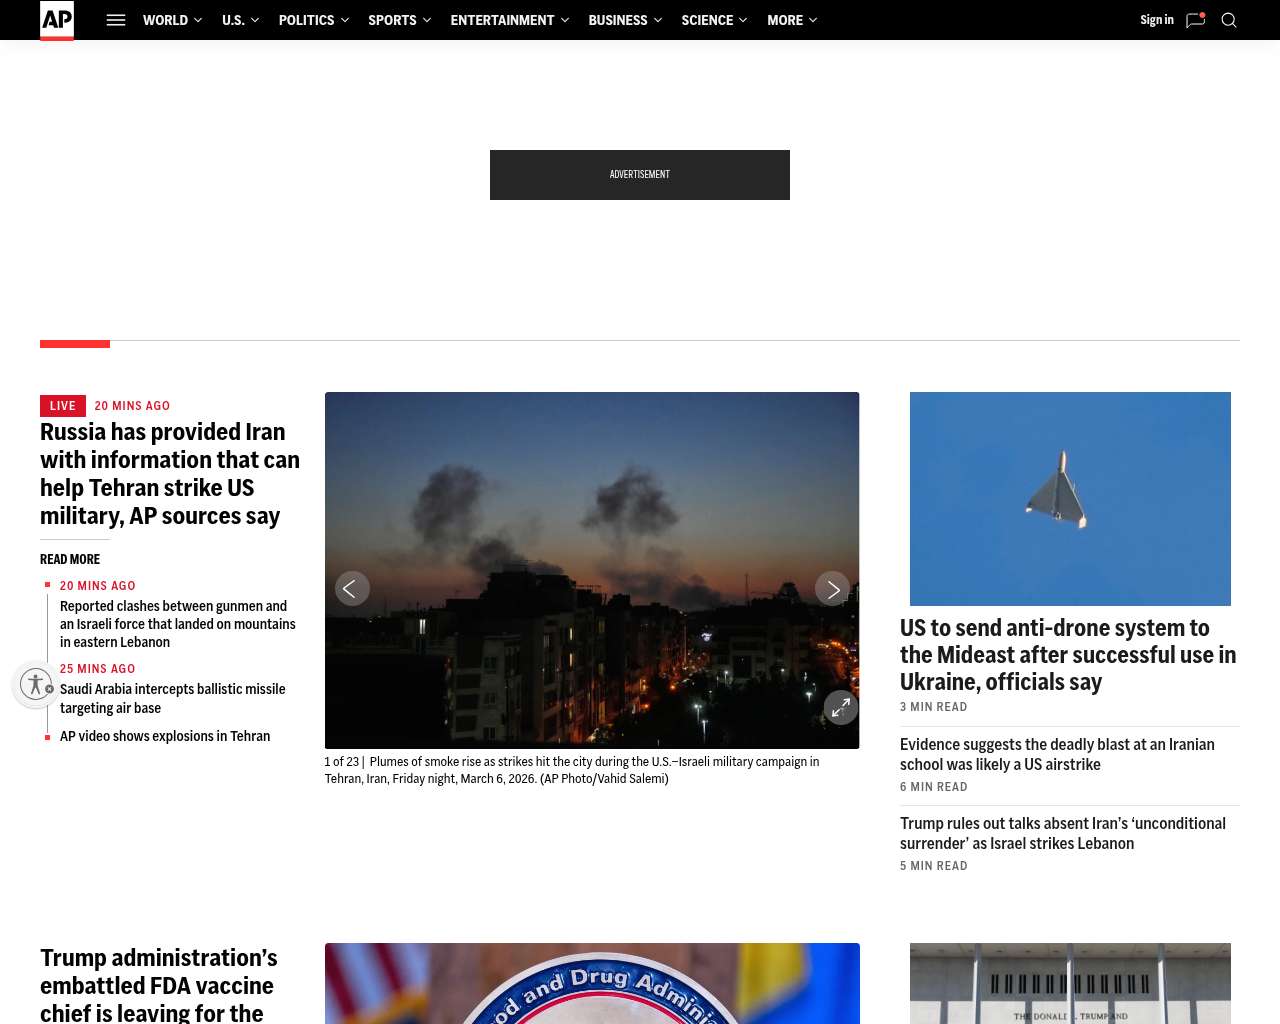
Task: Click the search magnifier icon
Action: pos(1229,20)
